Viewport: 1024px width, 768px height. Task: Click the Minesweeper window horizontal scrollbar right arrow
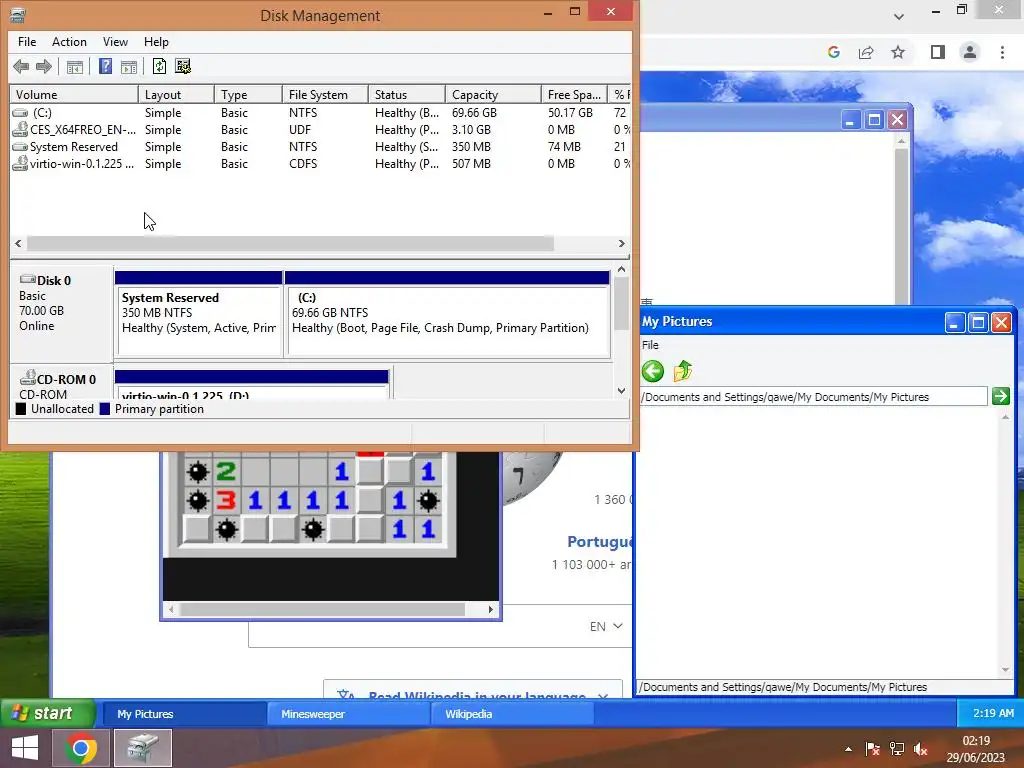coord(490,609)
